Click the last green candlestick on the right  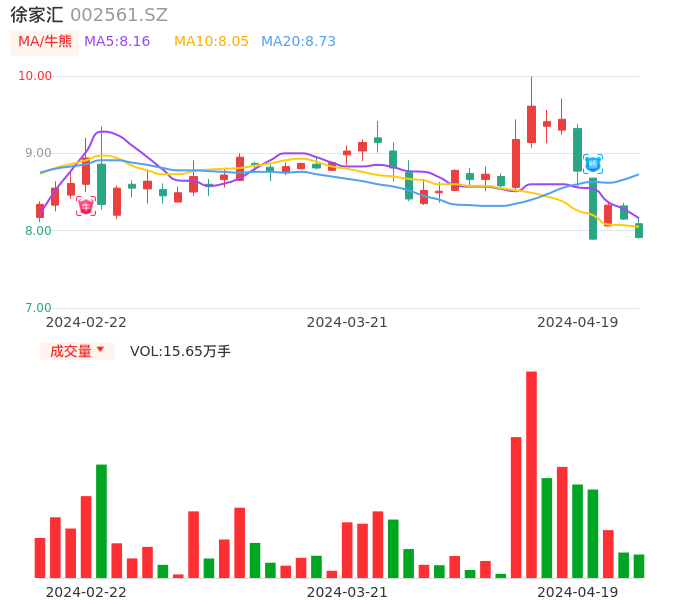[639, 230]
